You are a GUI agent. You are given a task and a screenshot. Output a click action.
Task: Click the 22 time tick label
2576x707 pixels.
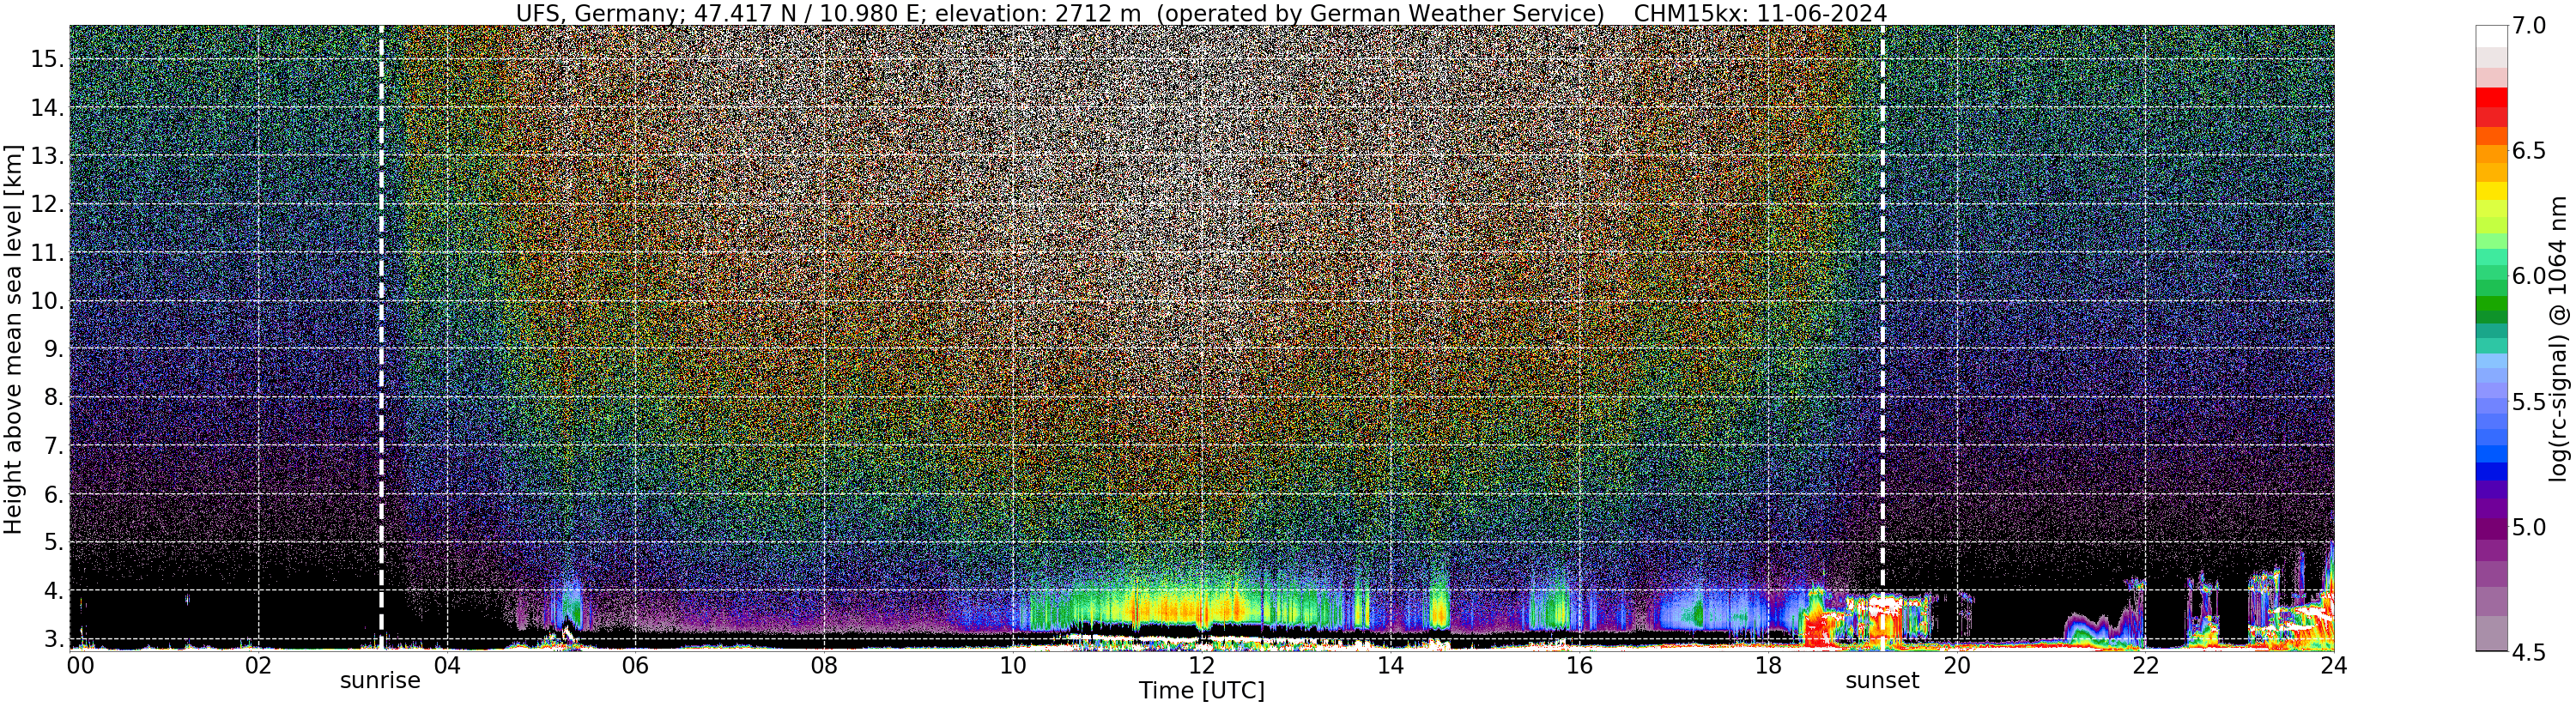[x=2145, y=666]
